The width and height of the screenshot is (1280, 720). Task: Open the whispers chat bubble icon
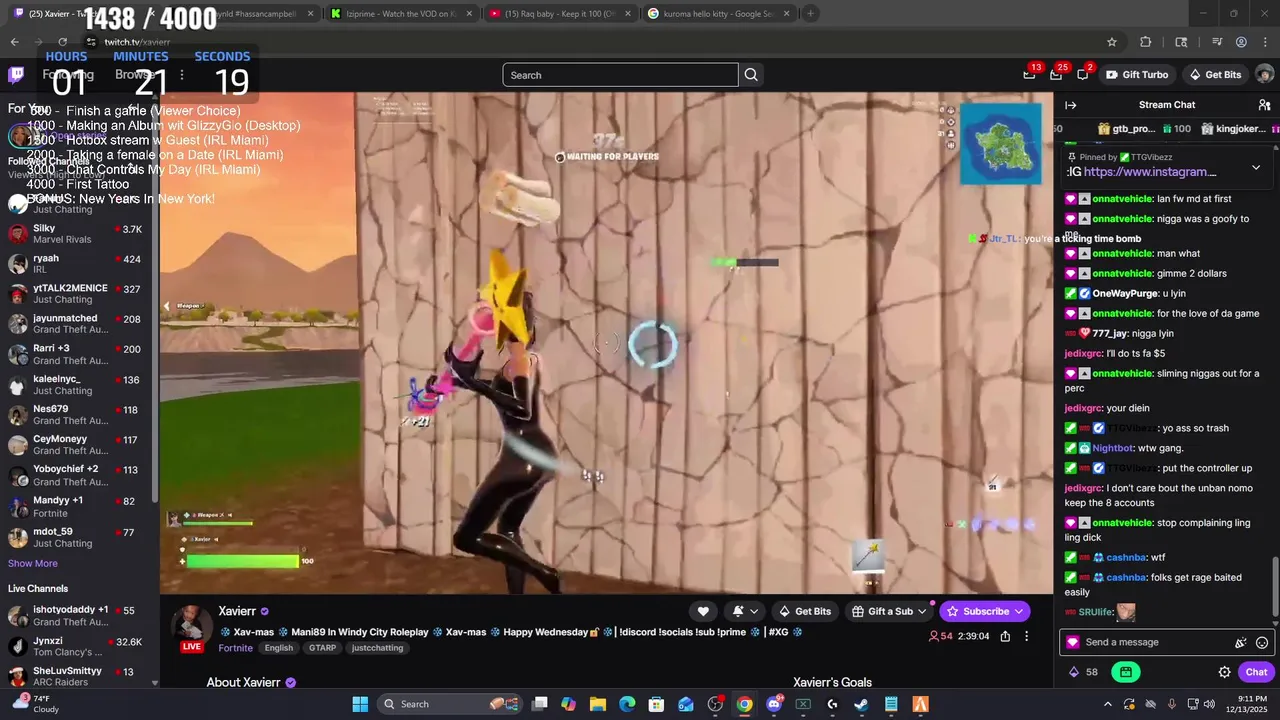coord(1083,75)
